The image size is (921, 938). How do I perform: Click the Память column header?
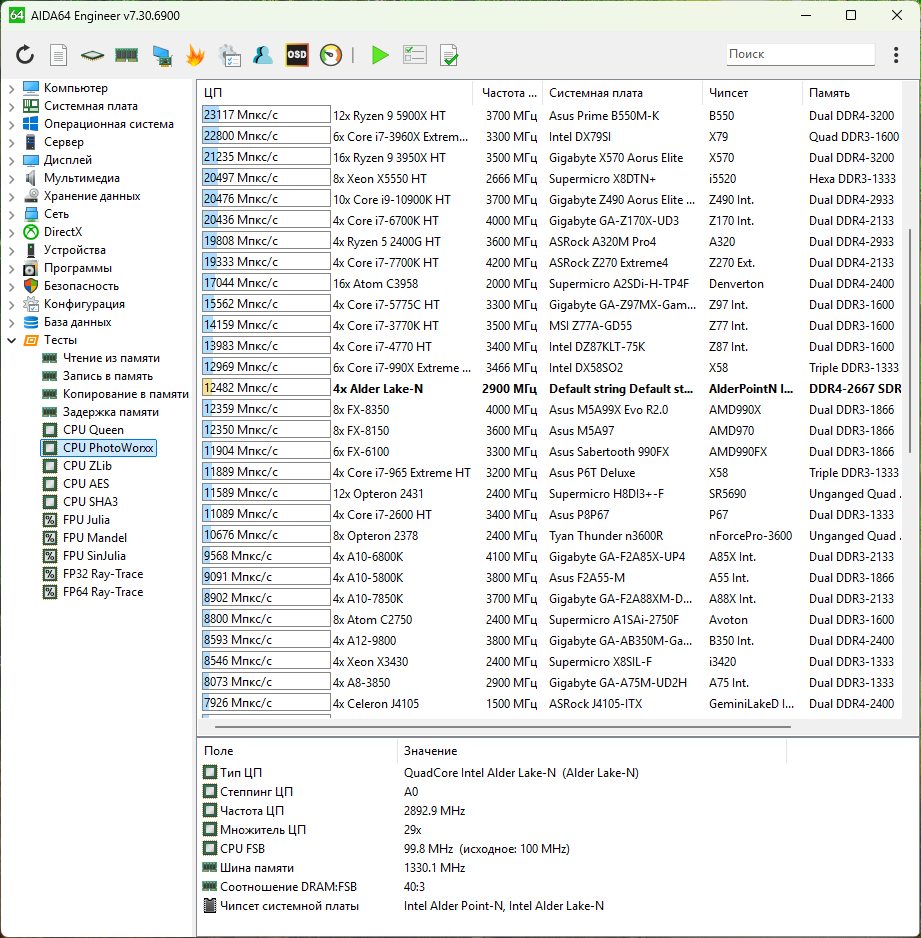point(829,93)
